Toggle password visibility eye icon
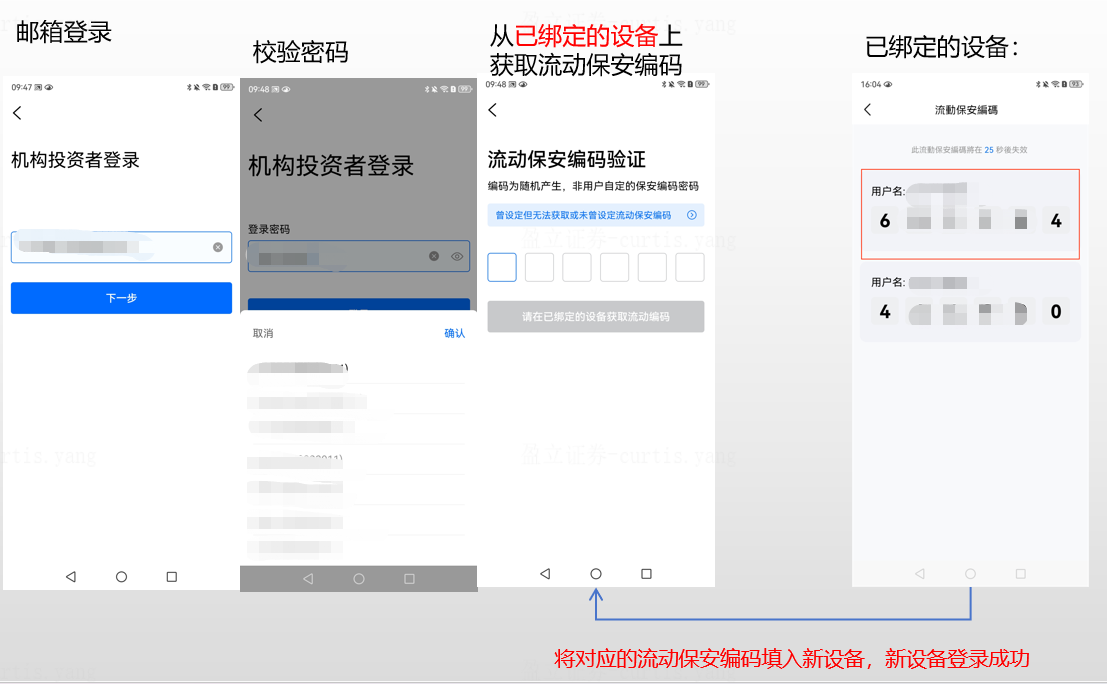 [457, 256]
